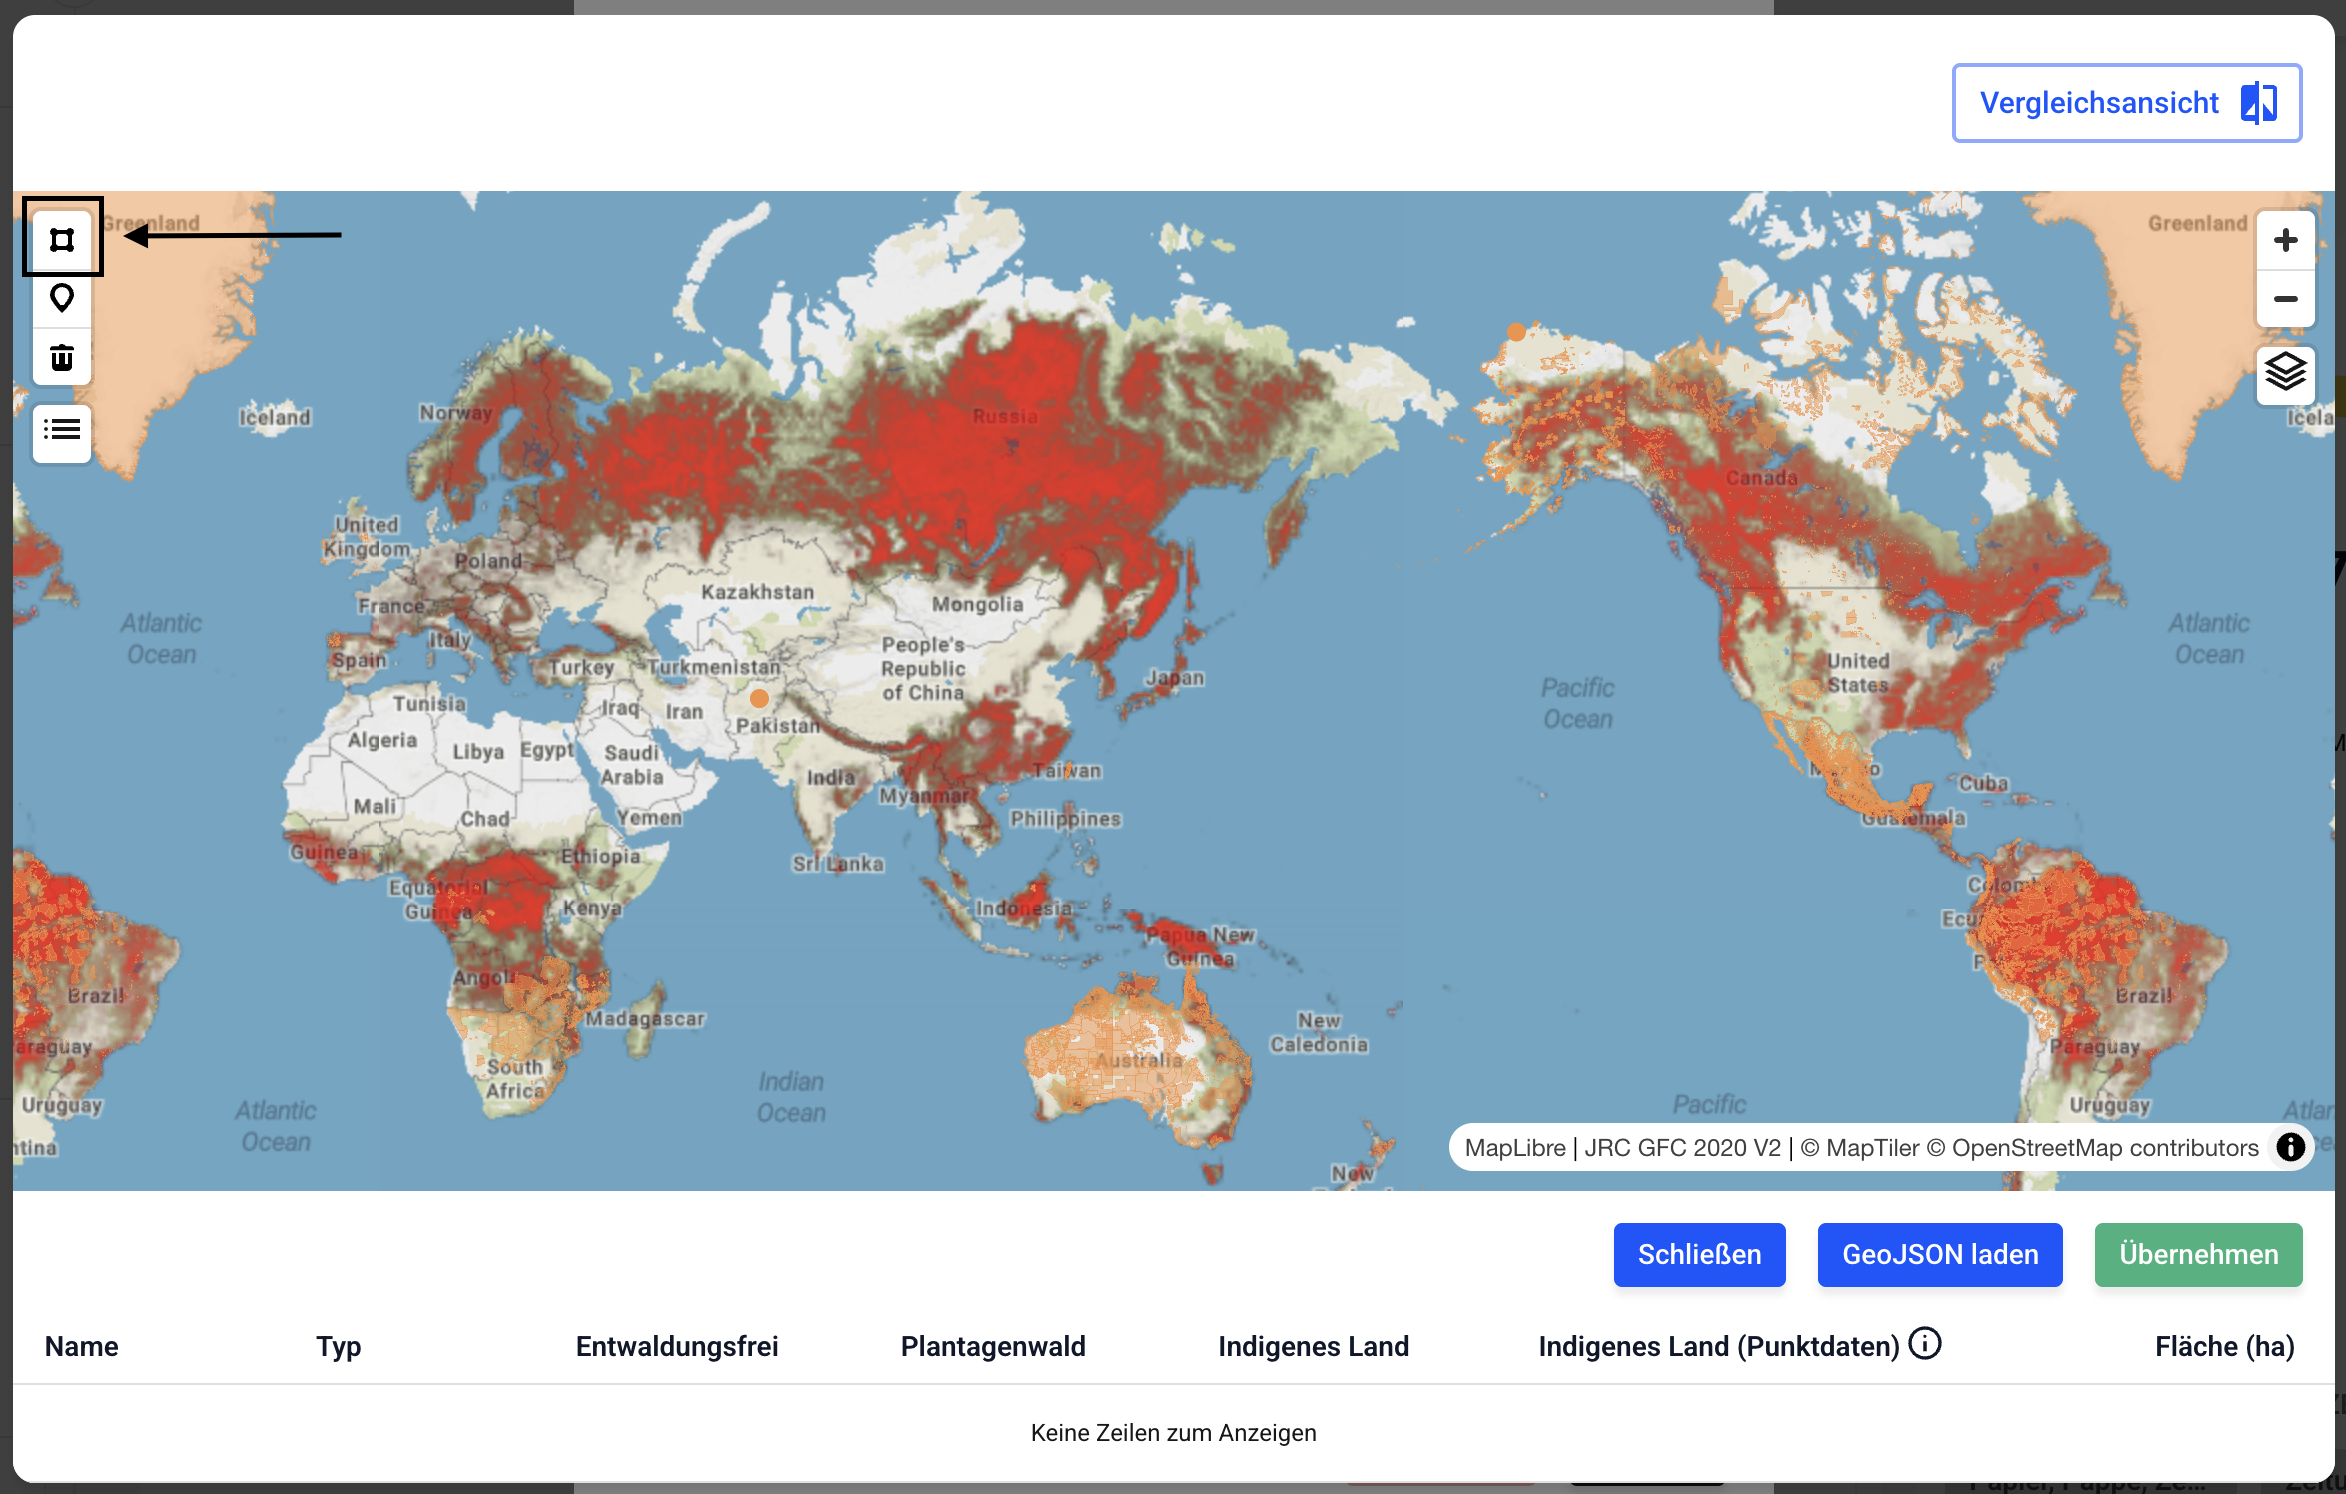Open the map layers switcher
Viewport: 2346px width, 1494px height.
(2285, 373)
